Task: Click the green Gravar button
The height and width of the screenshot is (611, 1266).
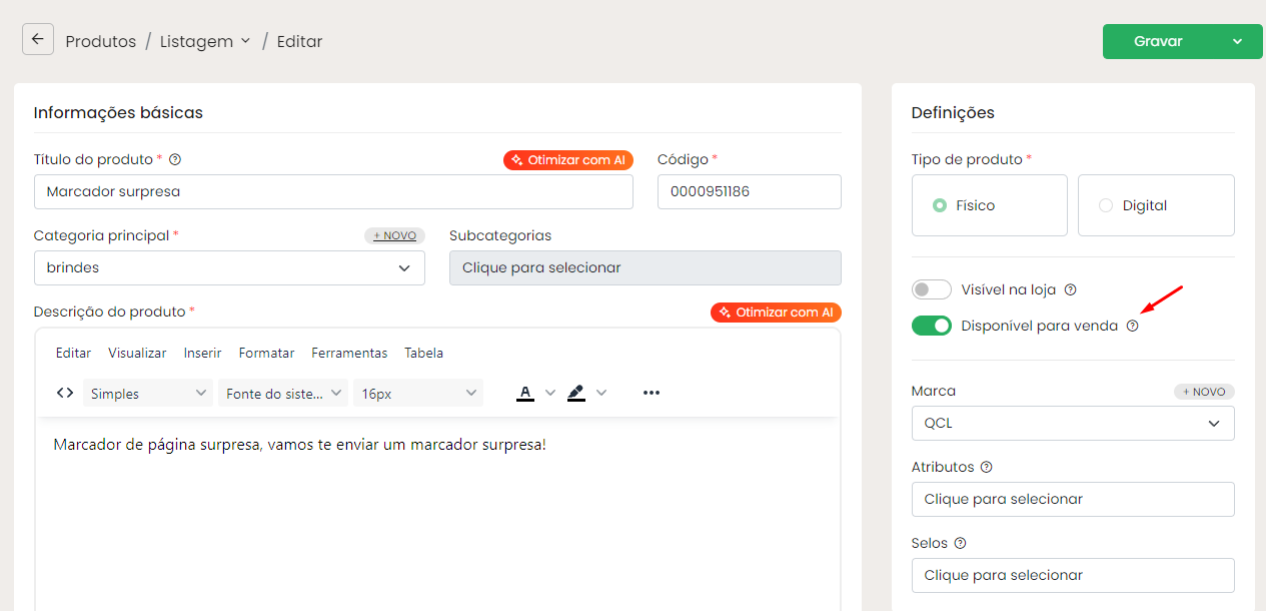Action: (x=1159, y=41)
